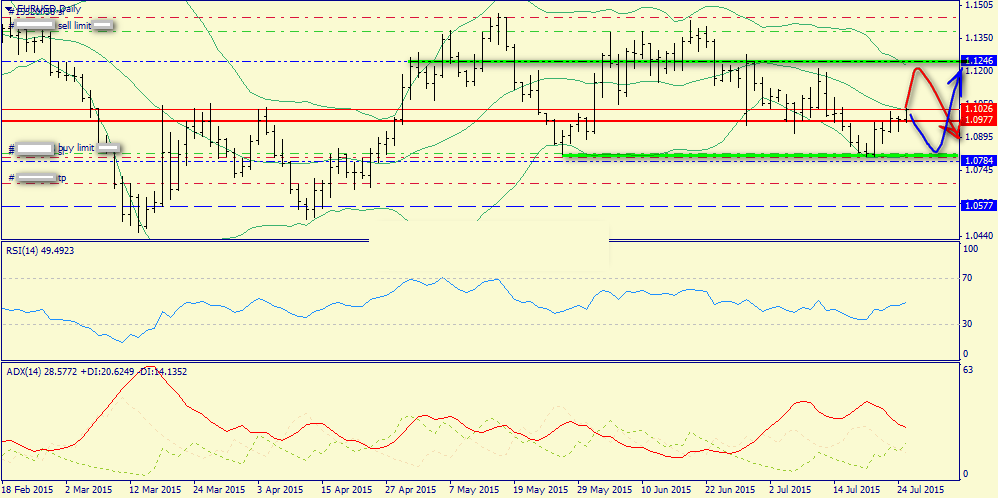Click the 100 level on RSI scale

coord(971,249)
